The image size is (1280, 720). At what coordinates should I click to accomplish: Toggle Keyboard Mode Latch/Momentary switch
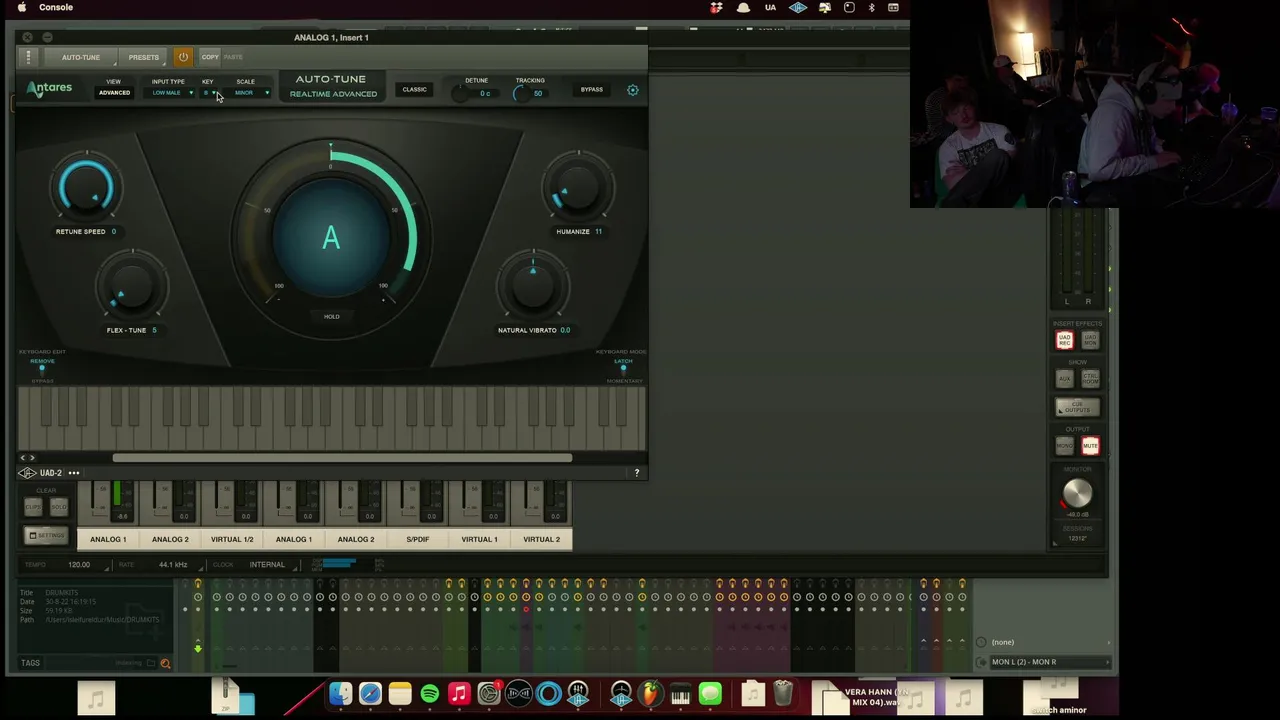pyautogui.click(x=623, y=370)
